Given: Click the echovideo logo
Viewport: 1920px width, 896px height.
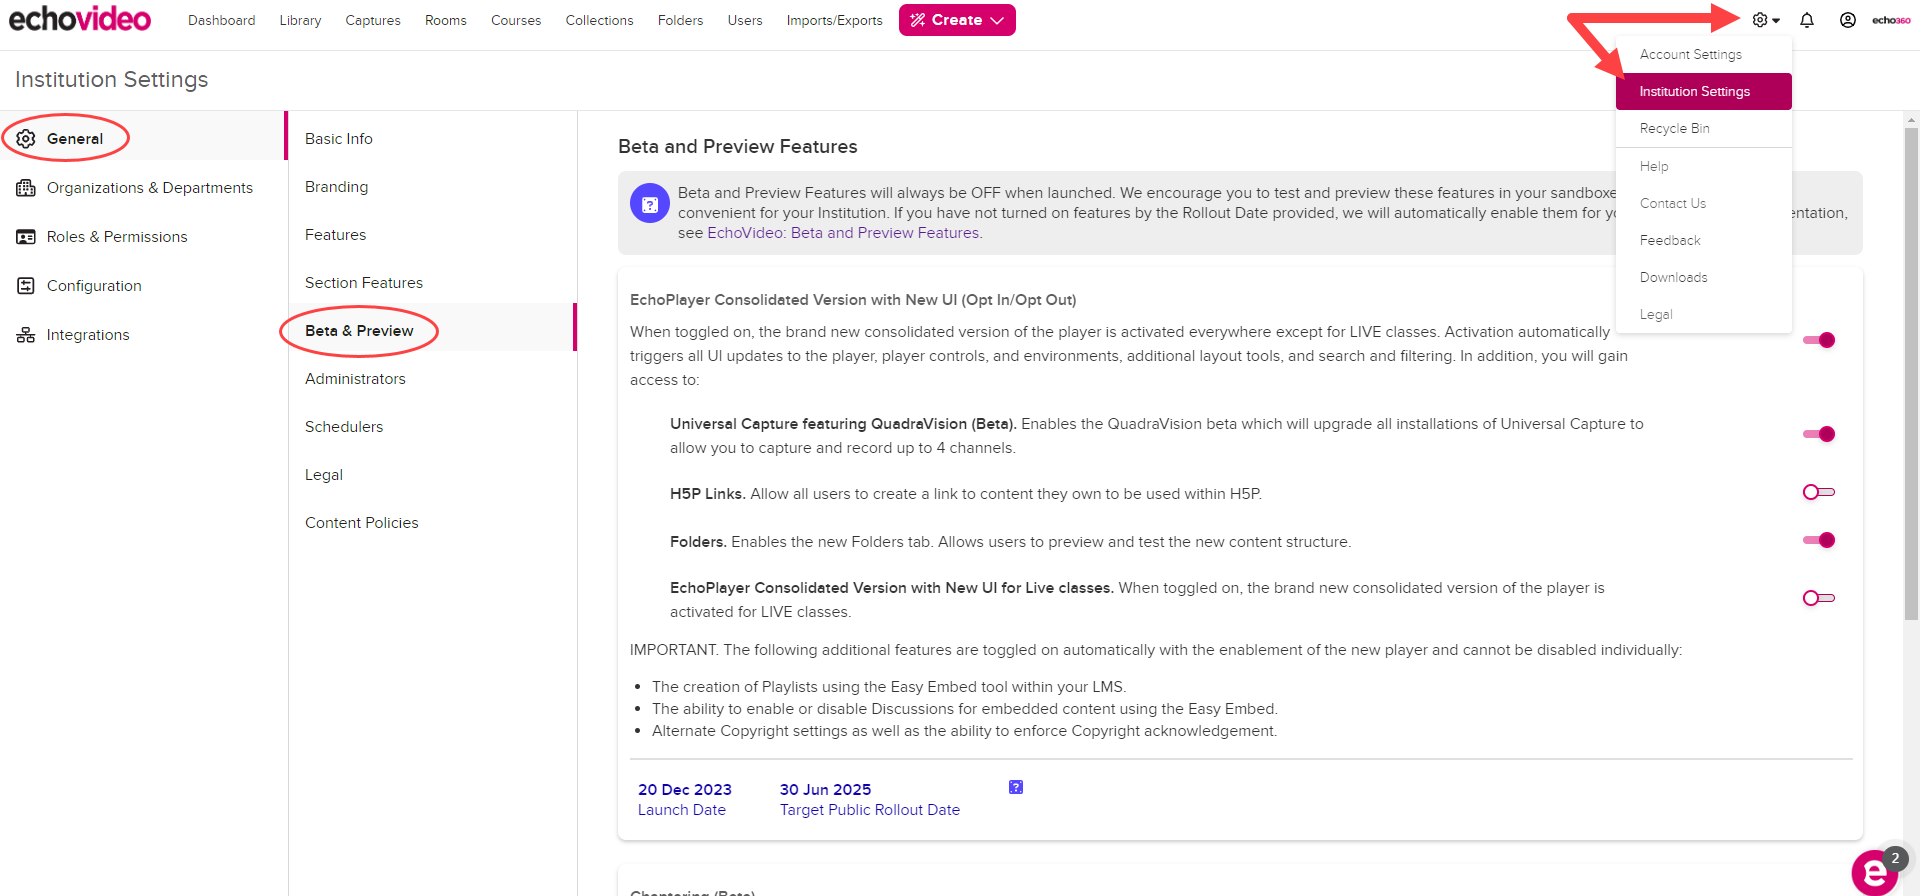Looking at the screenshot, I should click(x=80, y=19).
